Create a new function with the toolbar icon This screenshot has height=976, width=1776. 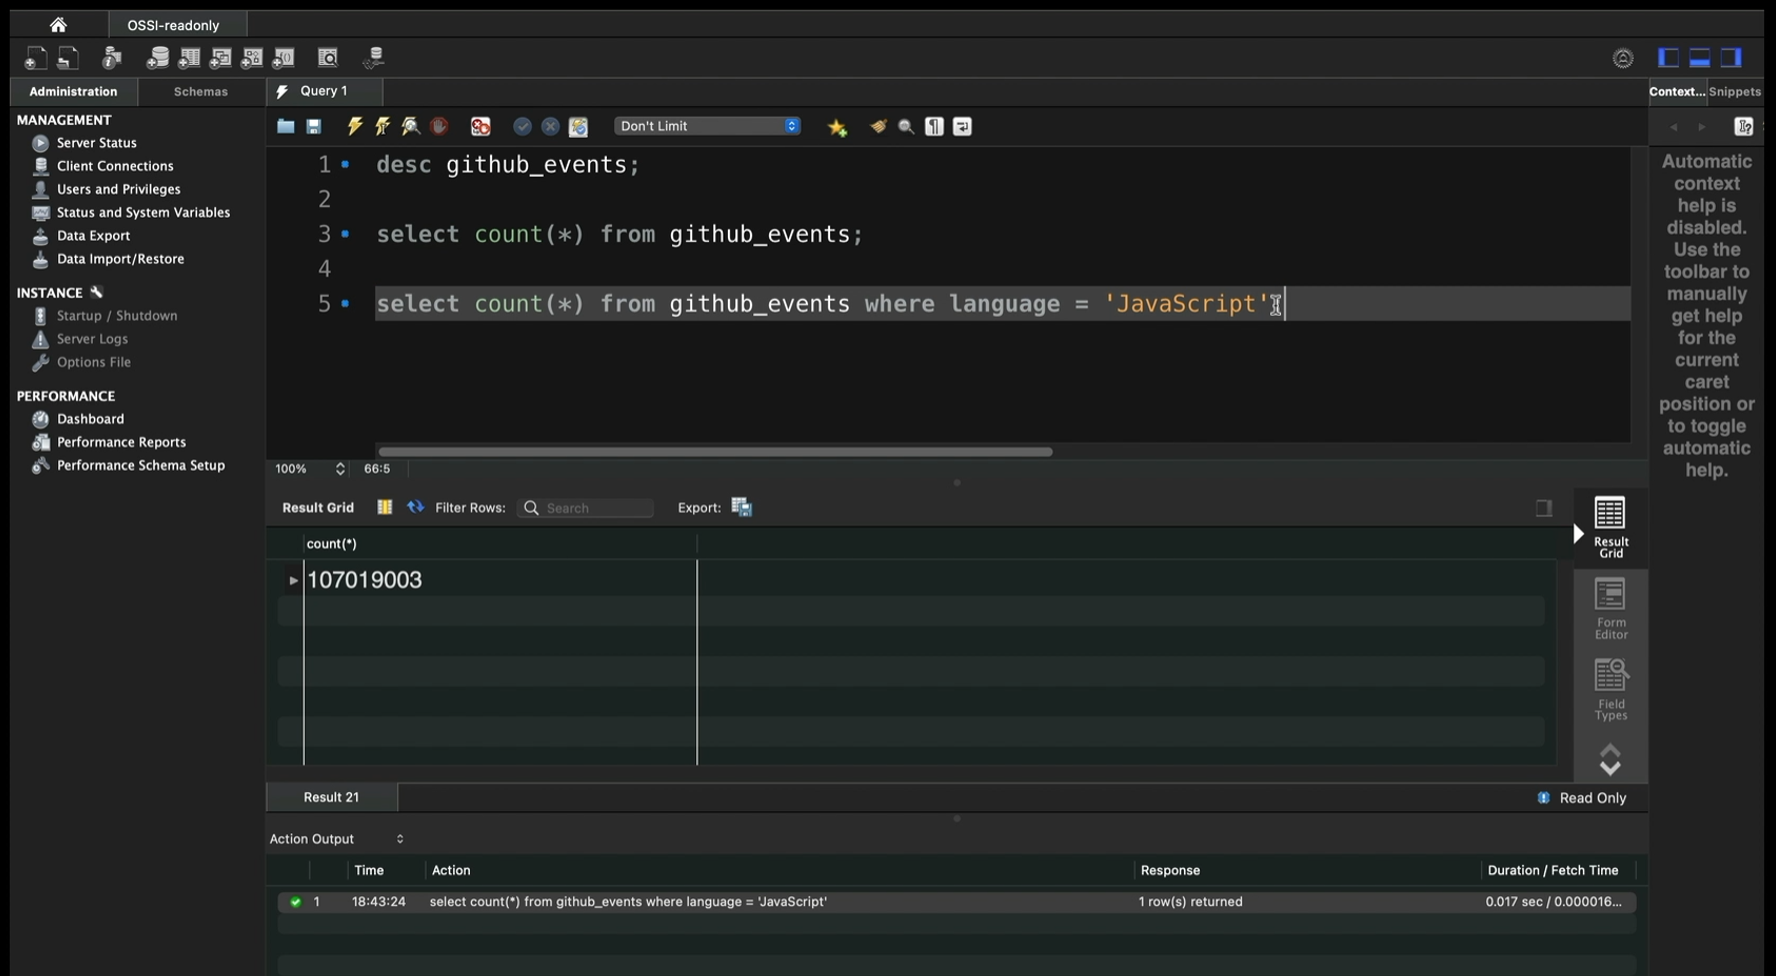tap(284, 58)
